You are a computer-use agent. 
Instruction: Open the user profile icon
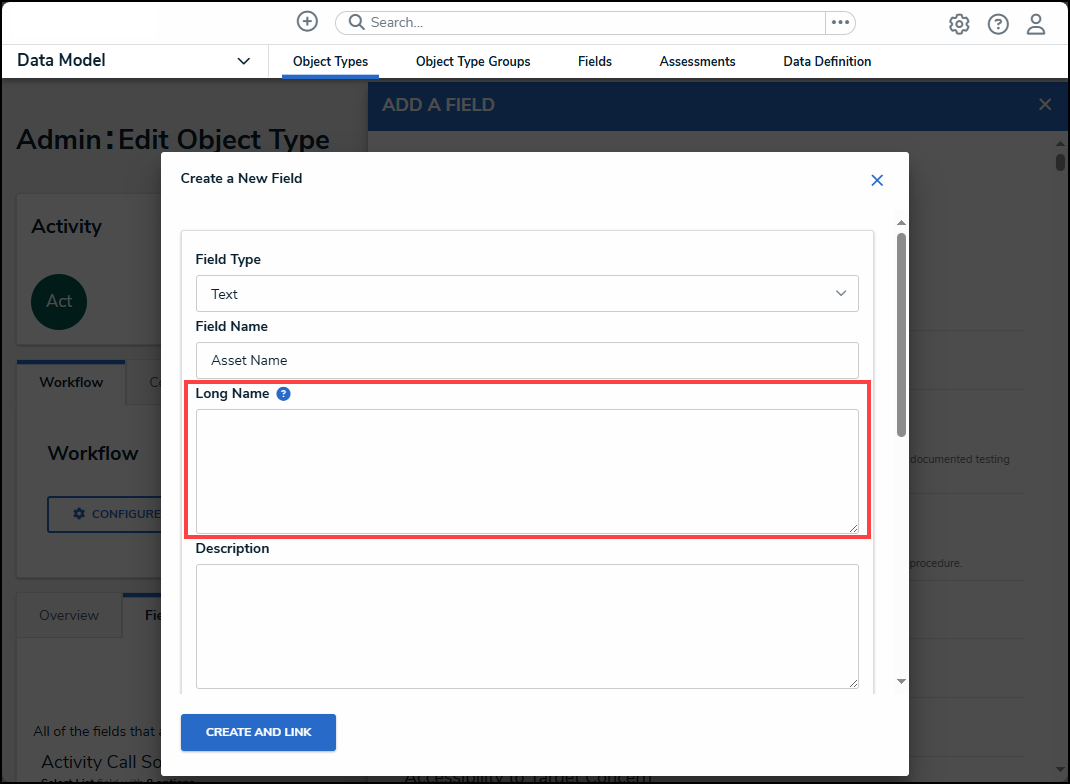tap(1036, 24)
